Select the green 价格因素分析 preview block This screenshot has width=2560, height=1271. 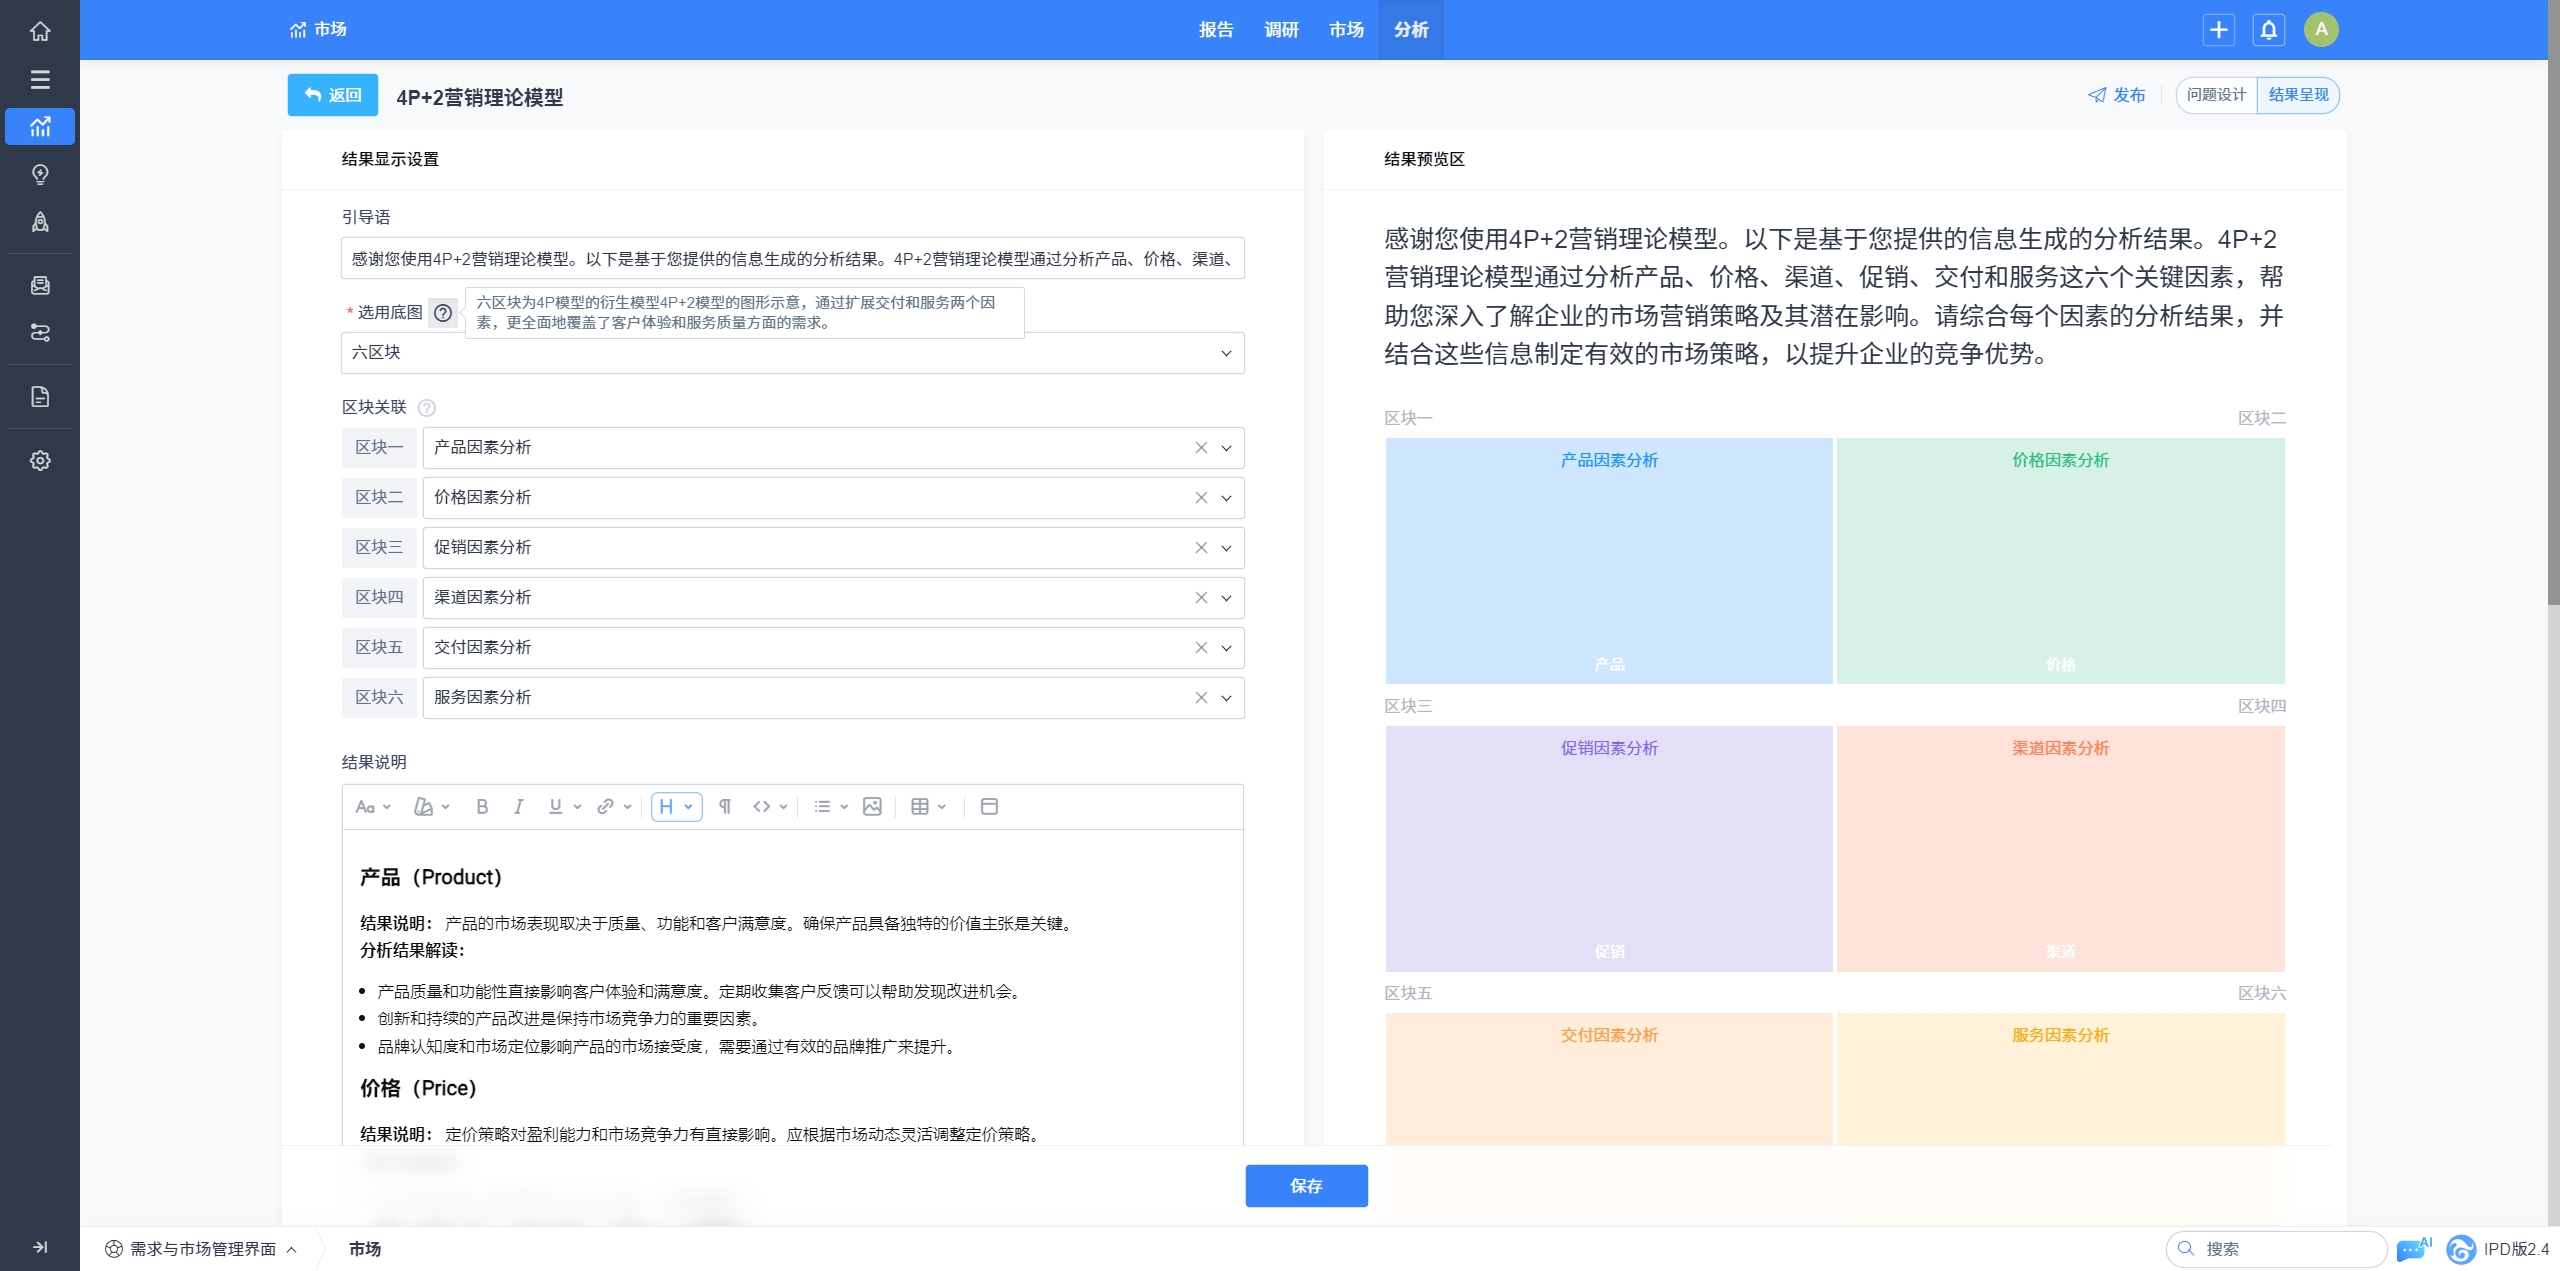pos(2060,561)
